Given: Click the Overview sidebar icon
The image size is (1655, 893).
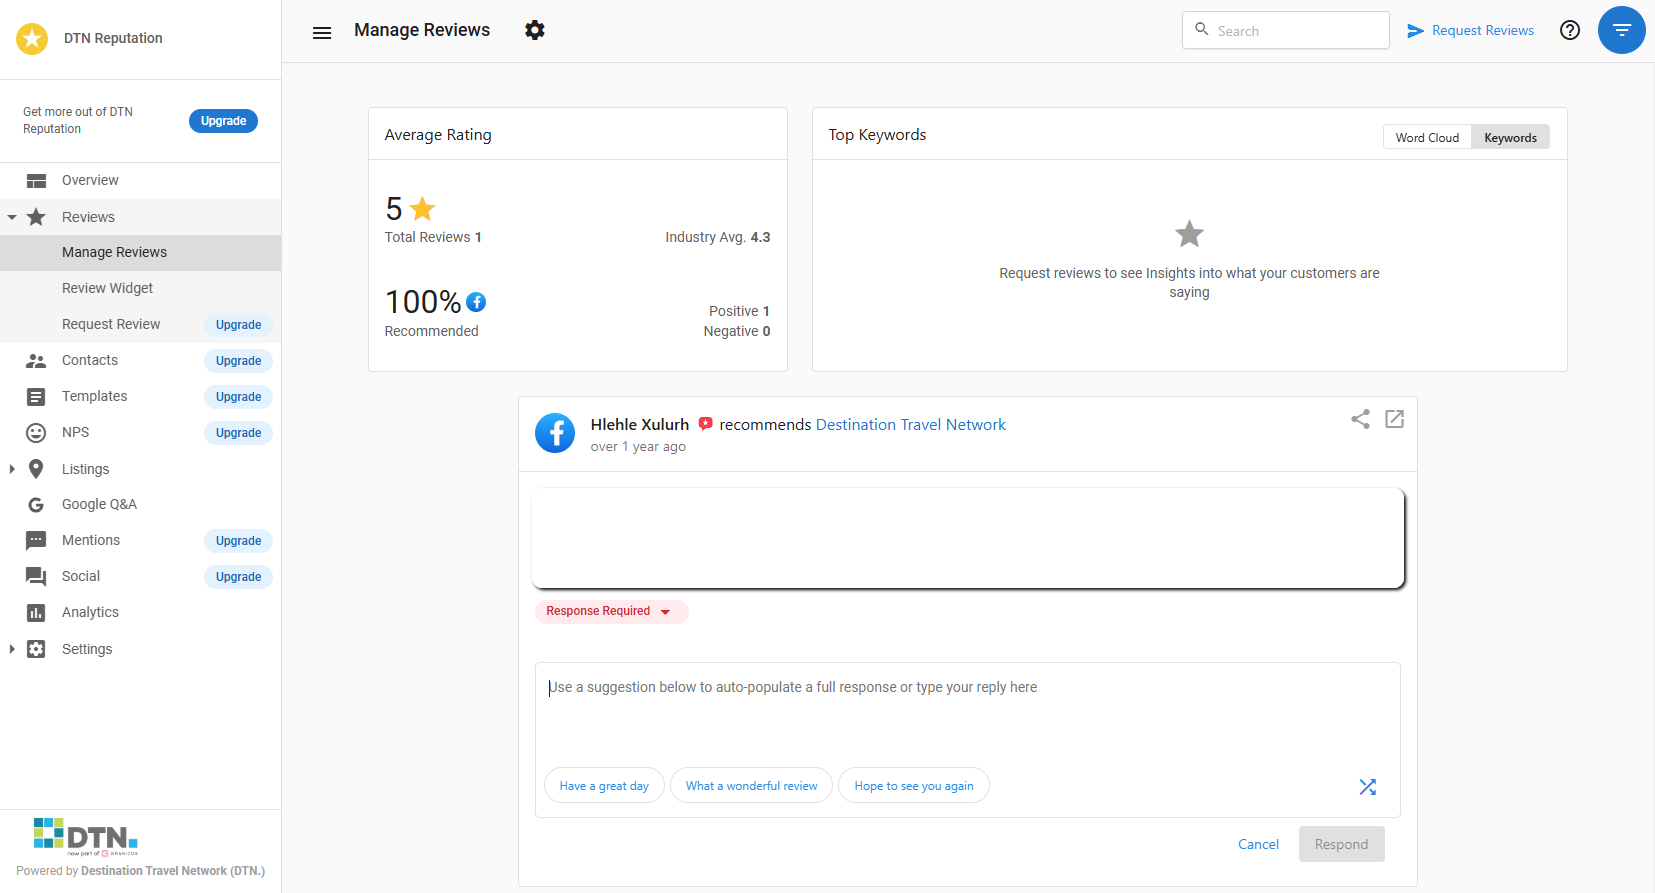Looking at the screenshot, I should coord(36,181).
